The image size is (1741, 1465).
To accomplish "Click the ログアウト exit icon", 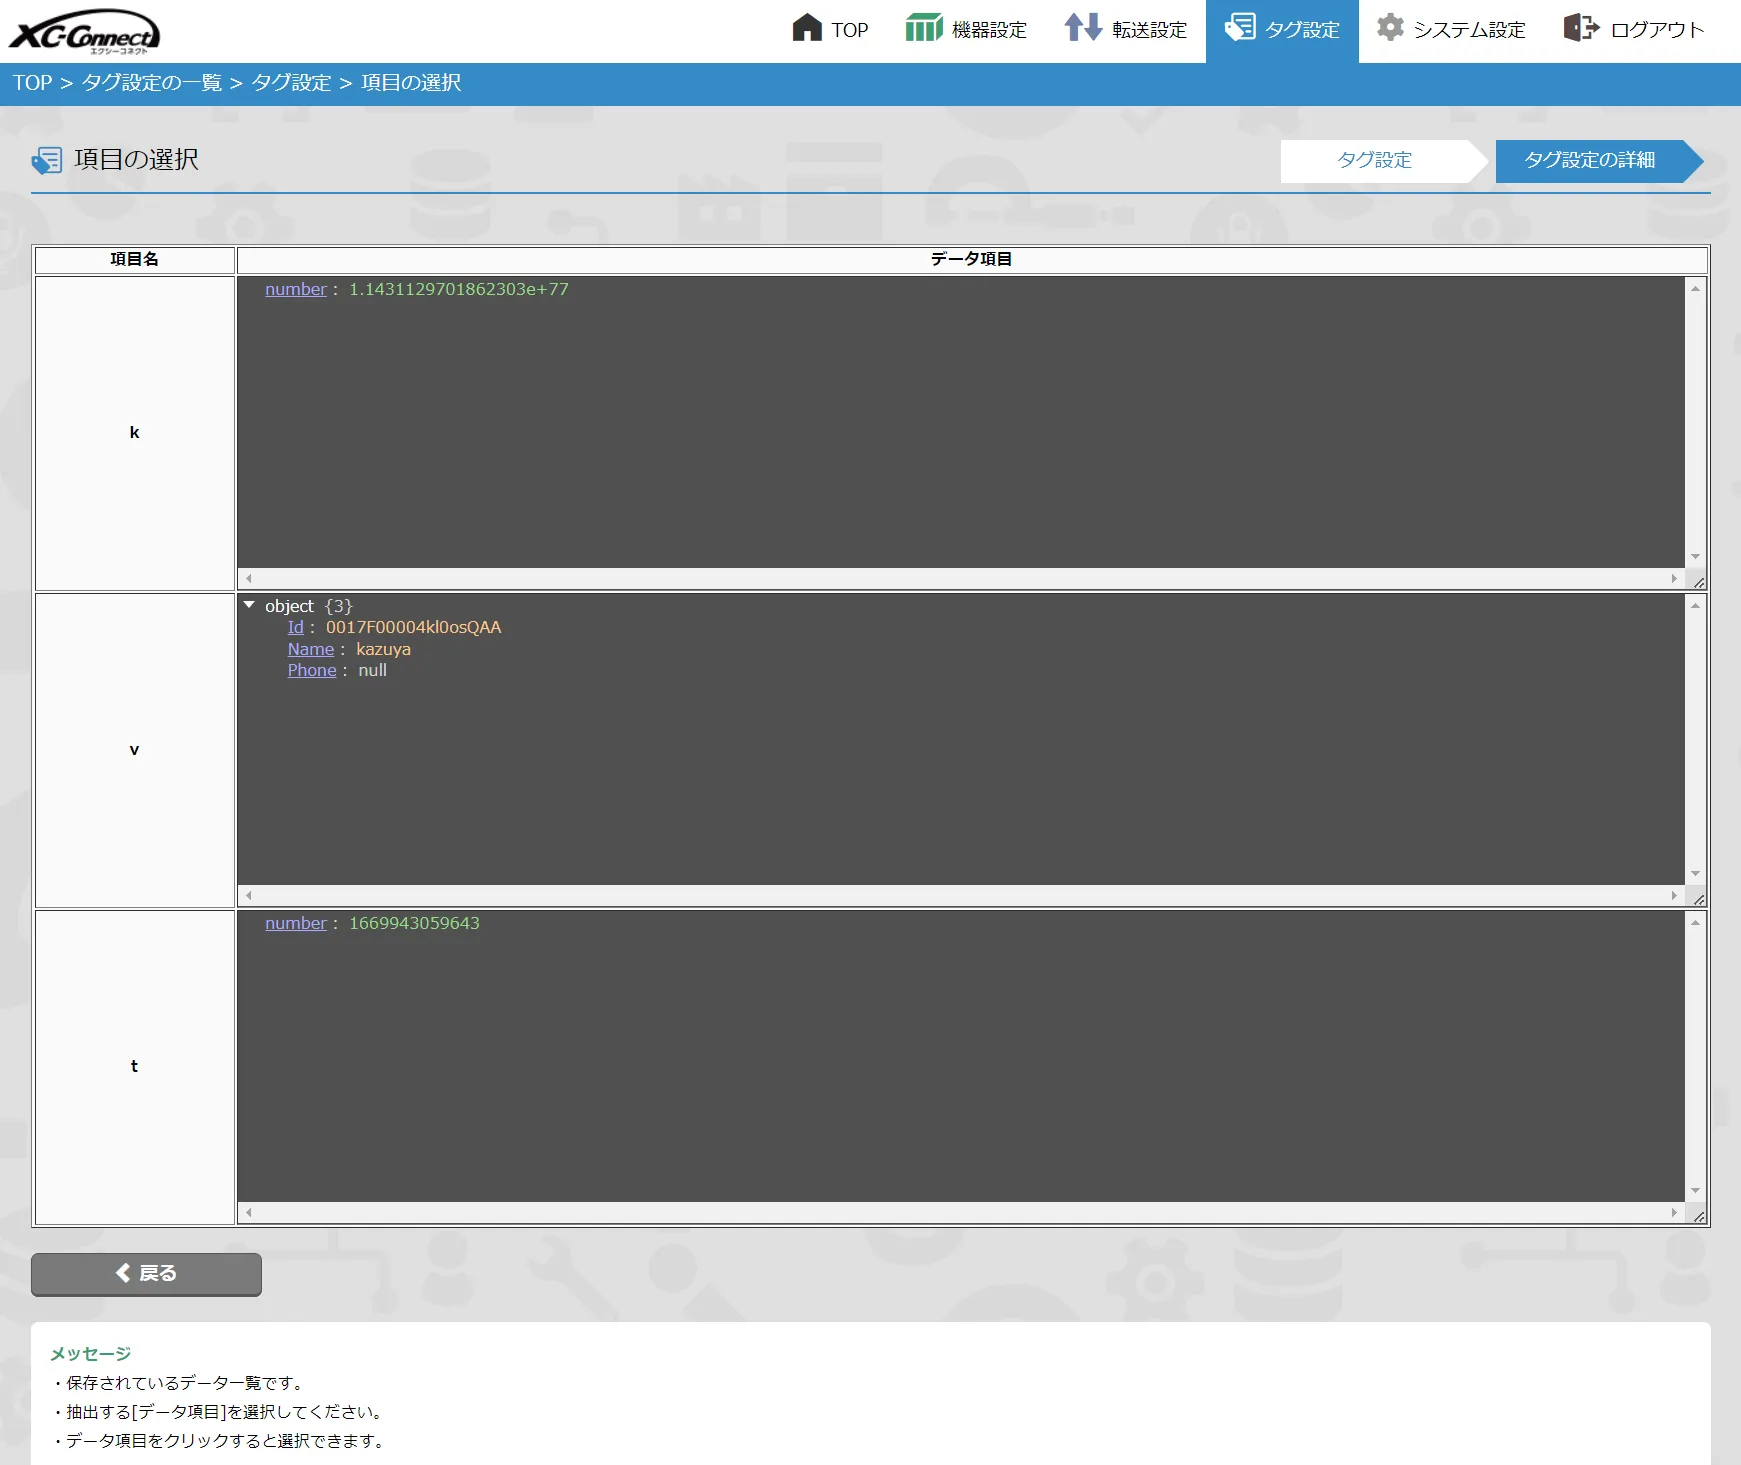I will click(1581, 28).
